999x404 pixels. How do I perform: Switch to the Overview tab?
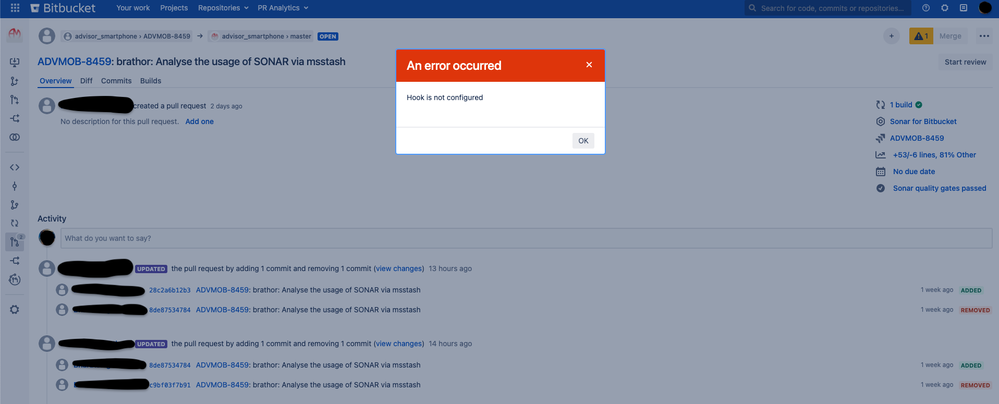click(x=55, y=81)
